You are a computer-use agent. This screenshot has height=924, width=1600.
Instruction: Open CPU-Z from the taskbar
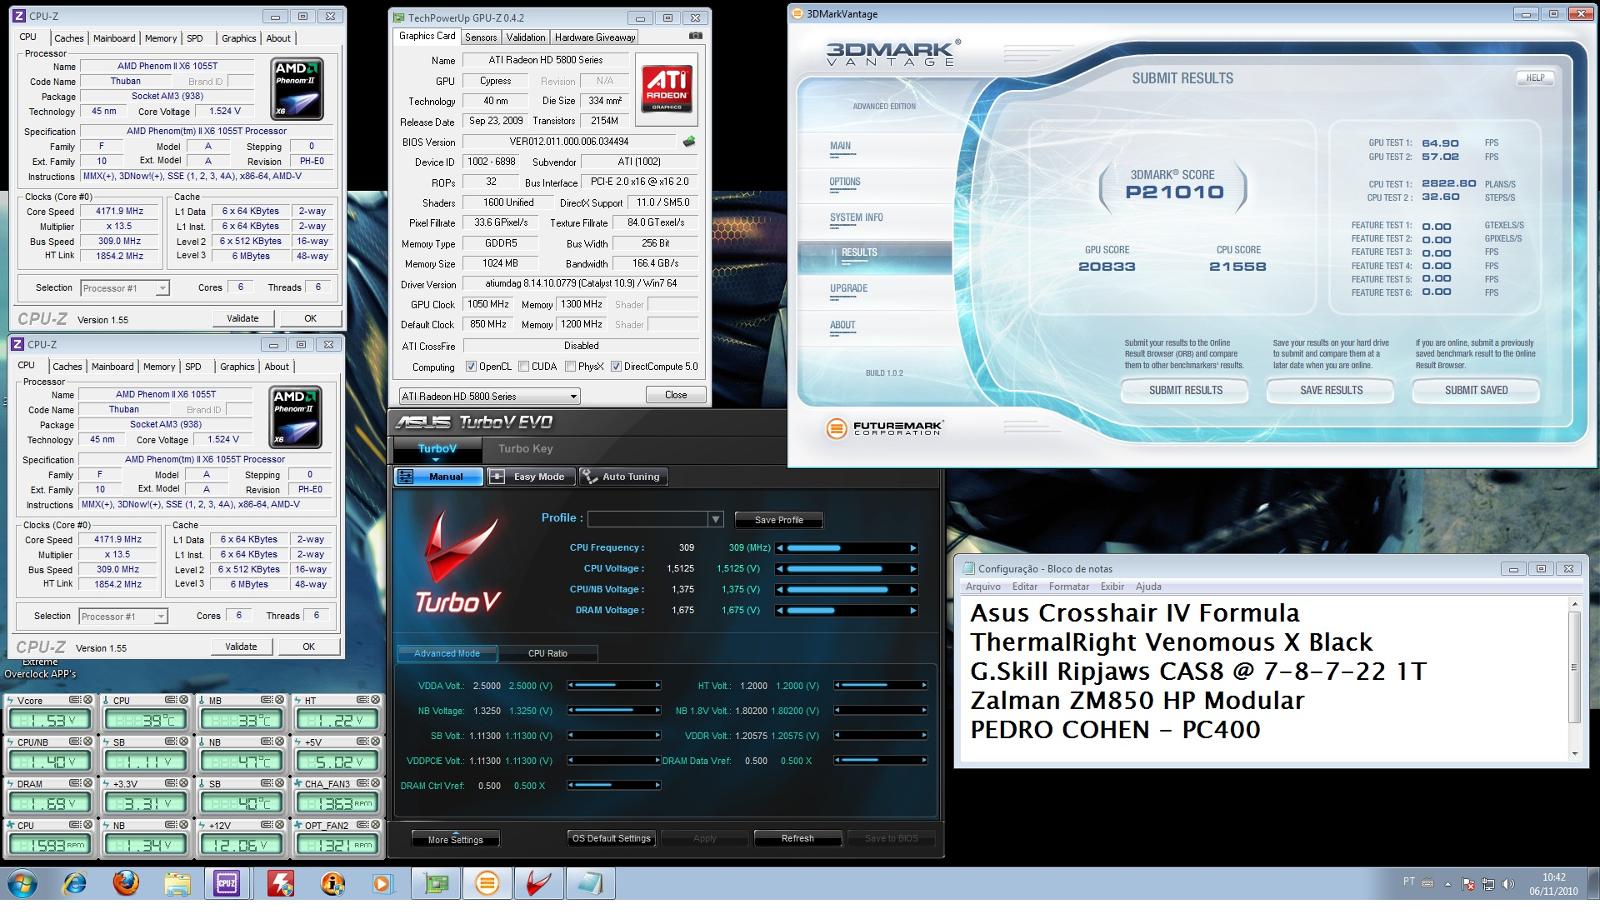coord(228,884)
